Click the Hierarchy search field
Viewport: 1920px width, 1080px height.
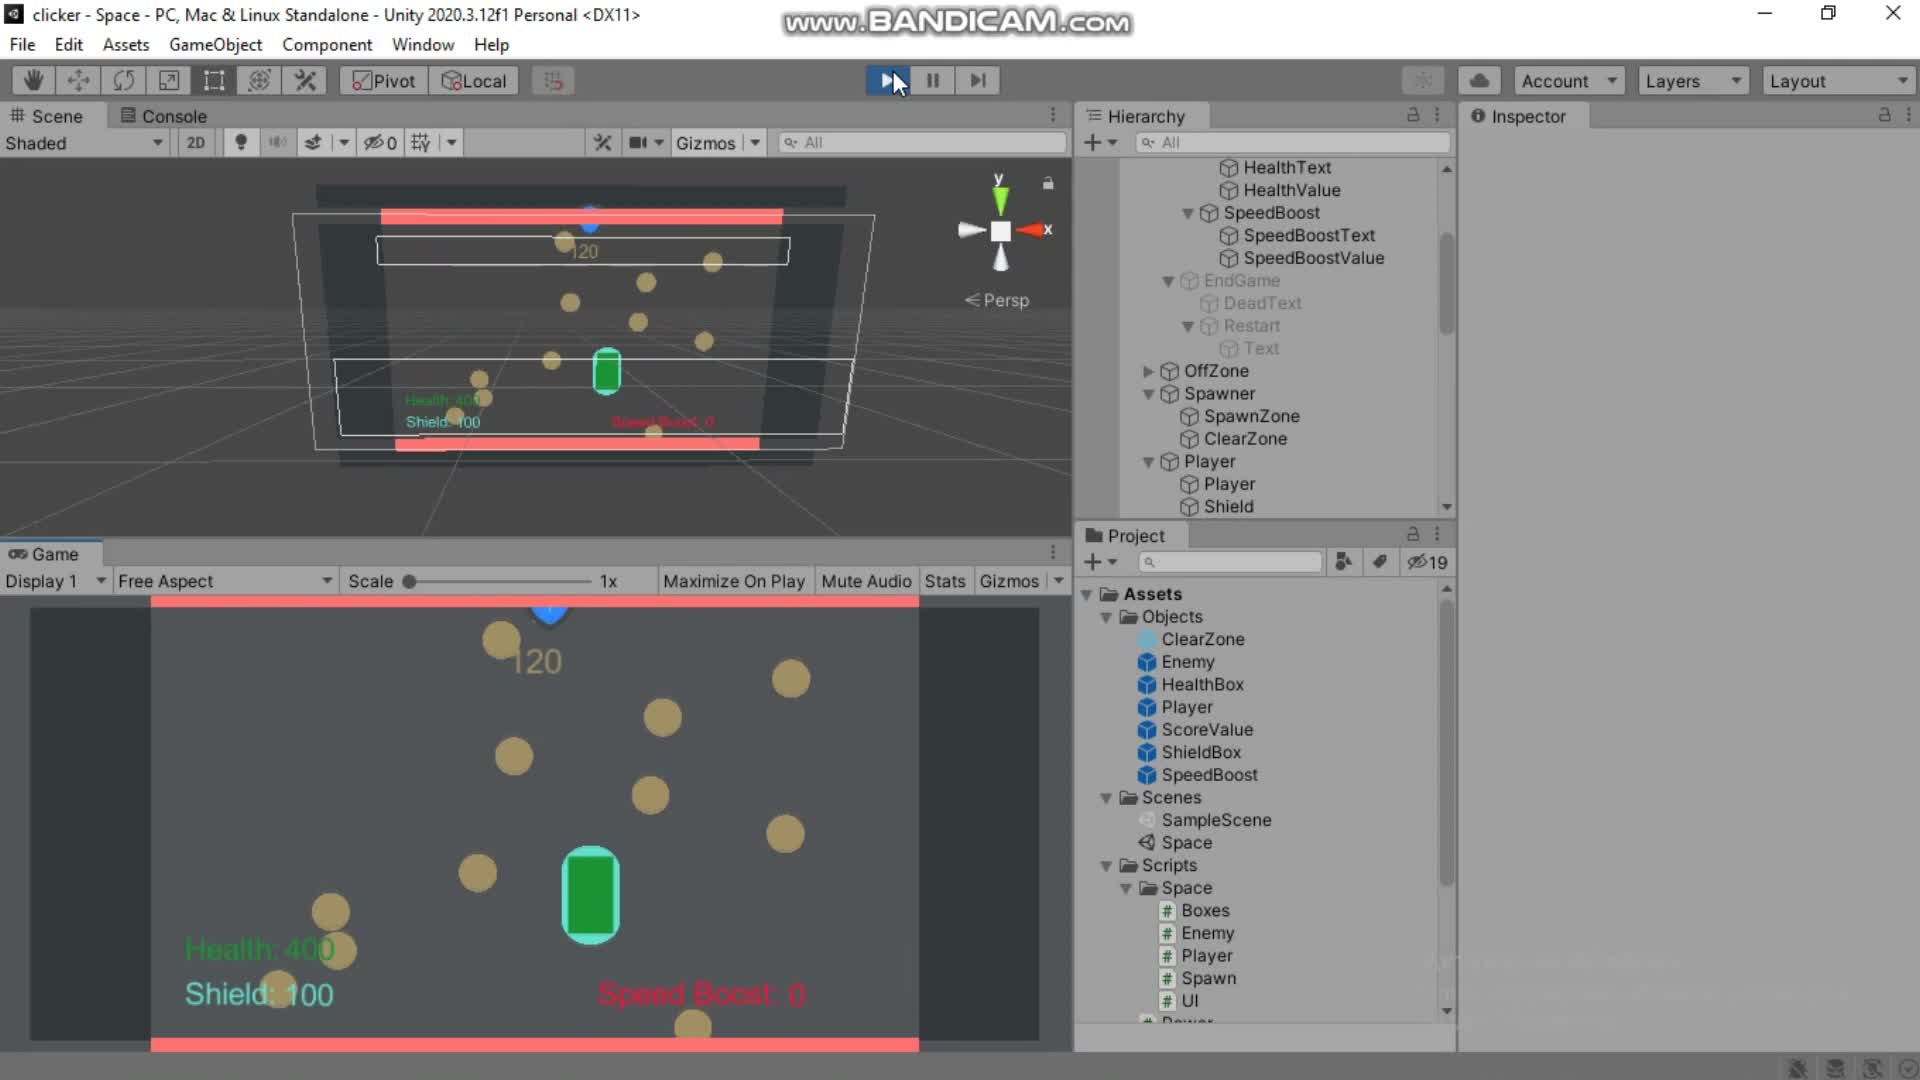(x=1300, y=143)
